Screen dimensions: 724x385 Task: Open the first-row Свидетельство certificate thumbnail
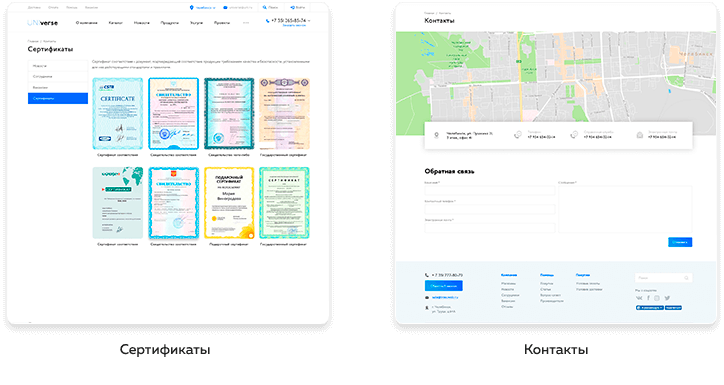click(x=174, y=114)
